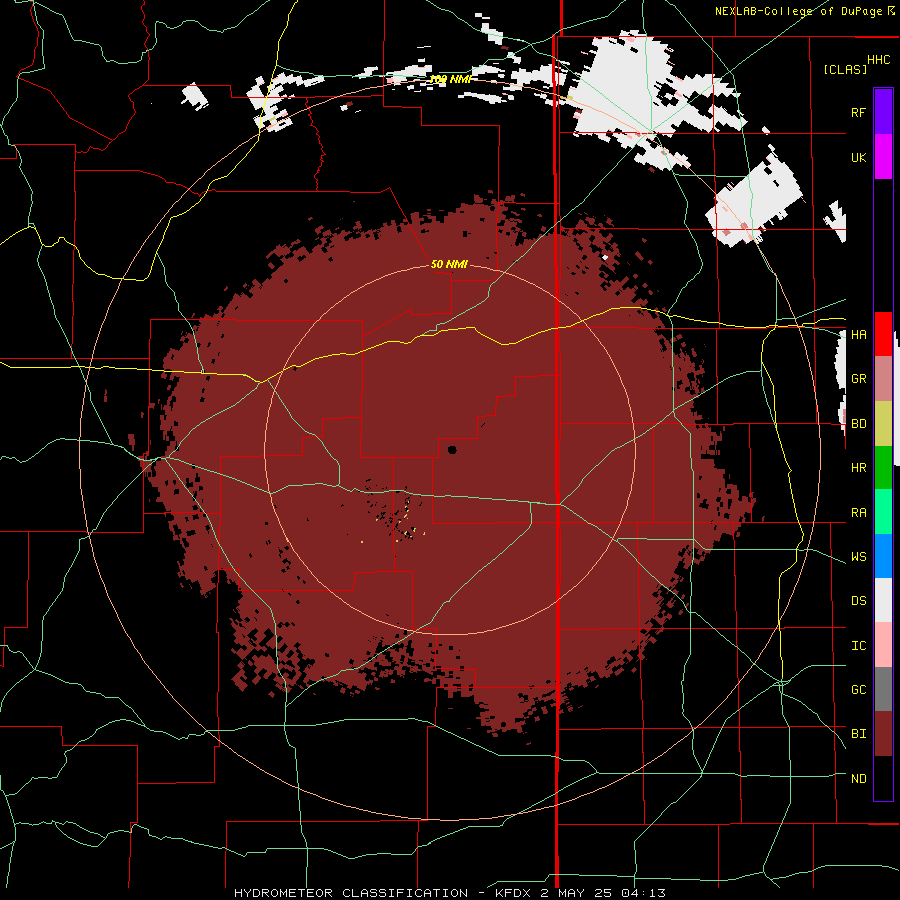
Task: Click the IC pink legend swatch
Action: pyautogui.click(x=883, y=645)
